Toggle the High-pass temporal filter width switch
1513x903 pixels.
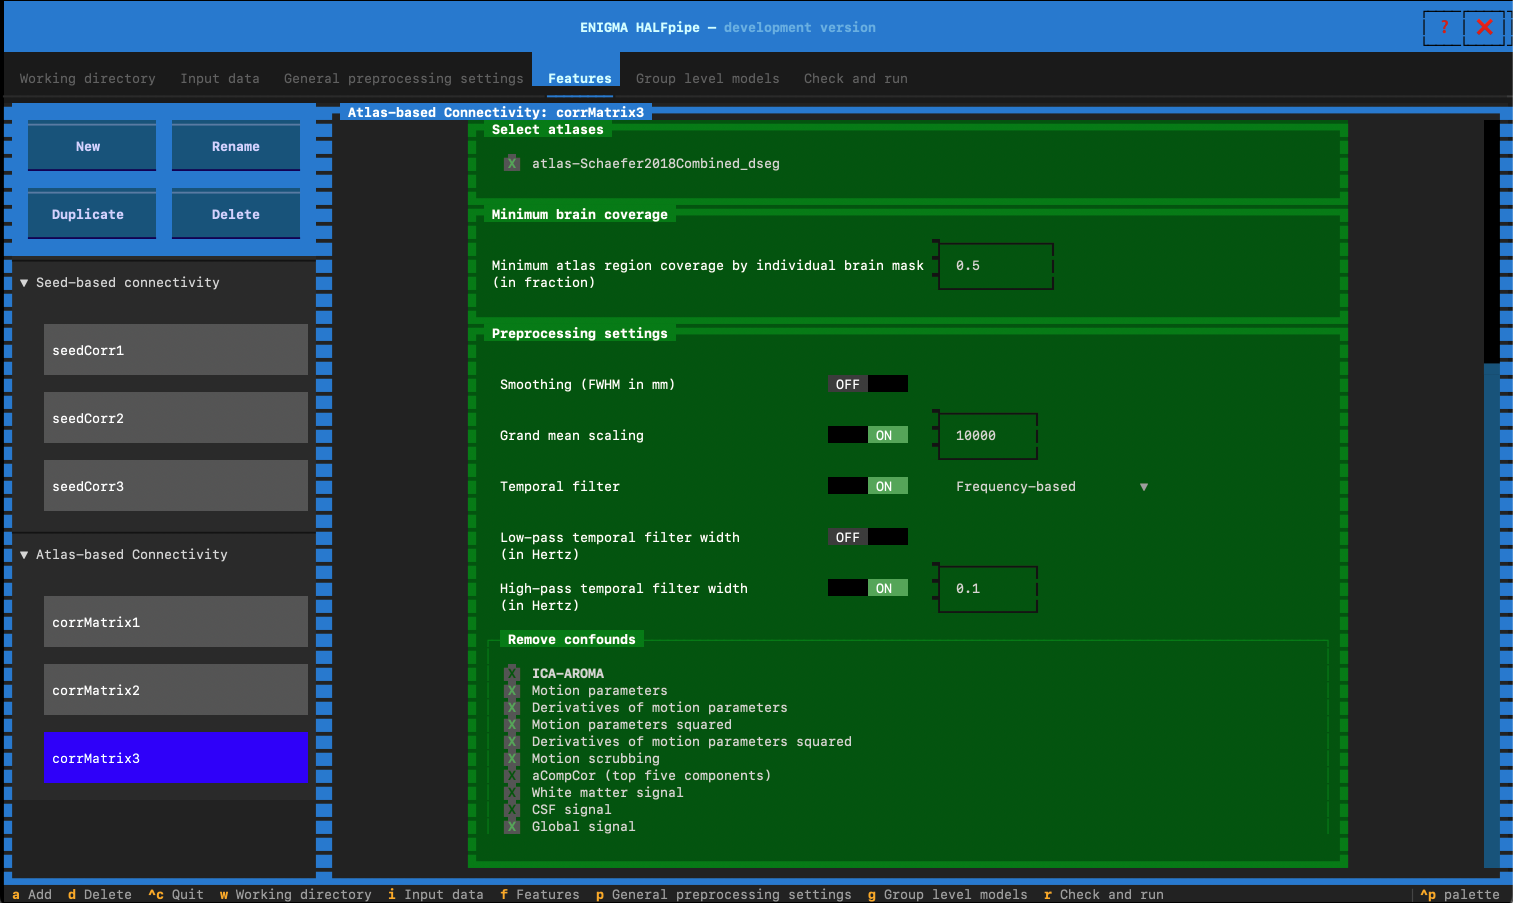click(x=868, y=588)
